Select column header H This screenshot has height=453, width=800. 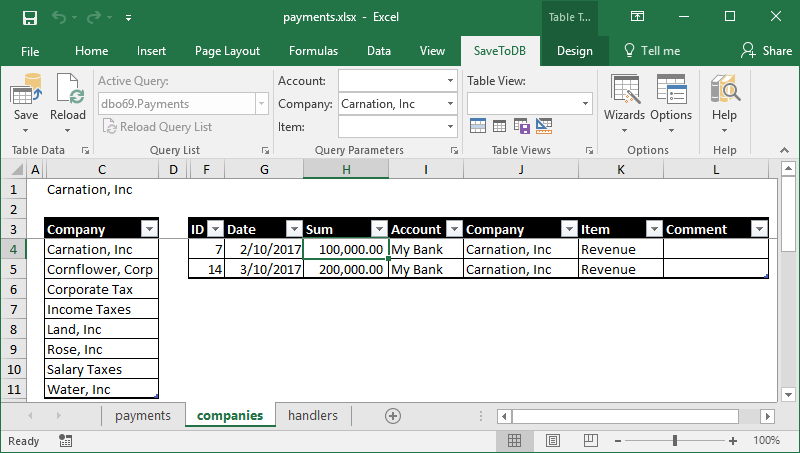click(x=346, y=169)
